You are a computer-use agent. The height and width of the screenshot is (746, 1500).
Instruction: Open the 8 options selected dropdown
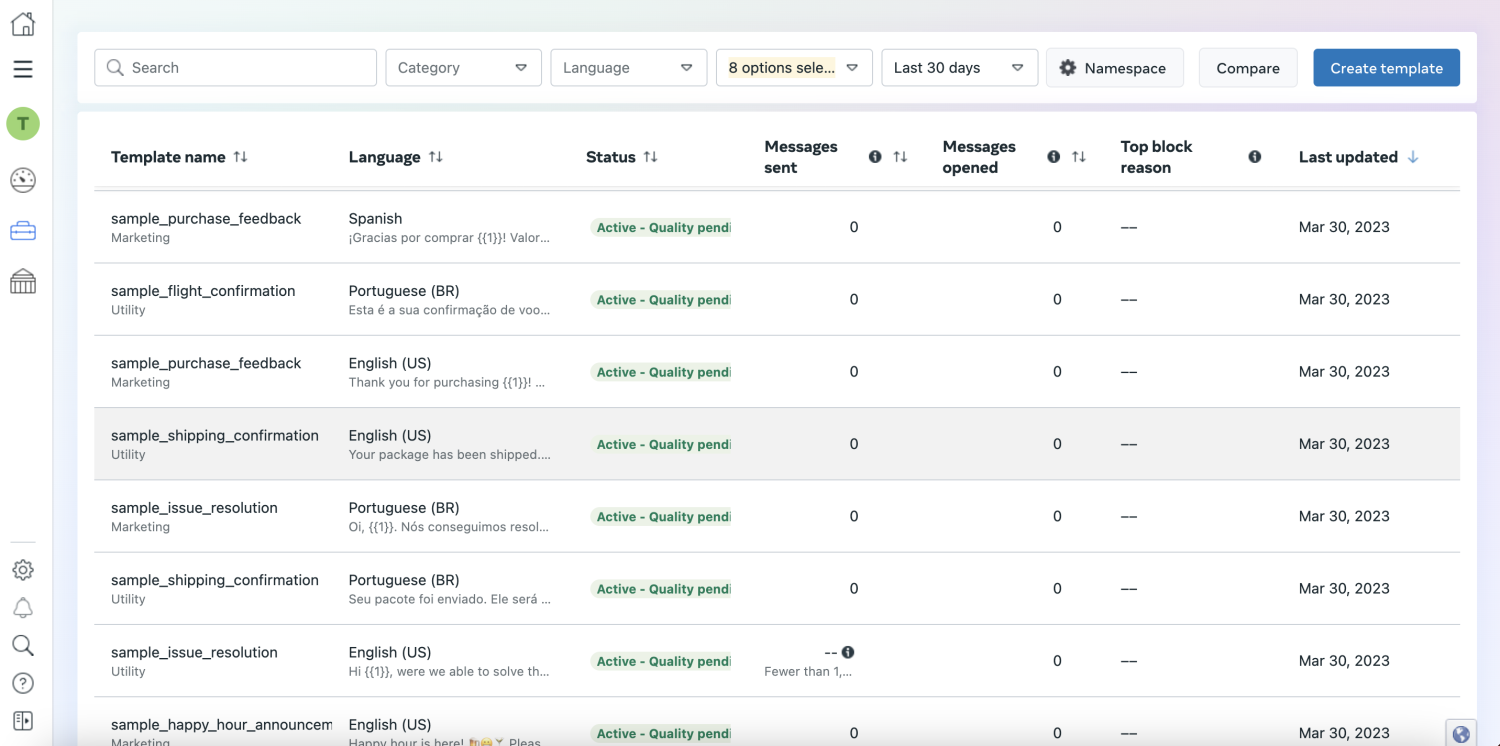point(794,68)
